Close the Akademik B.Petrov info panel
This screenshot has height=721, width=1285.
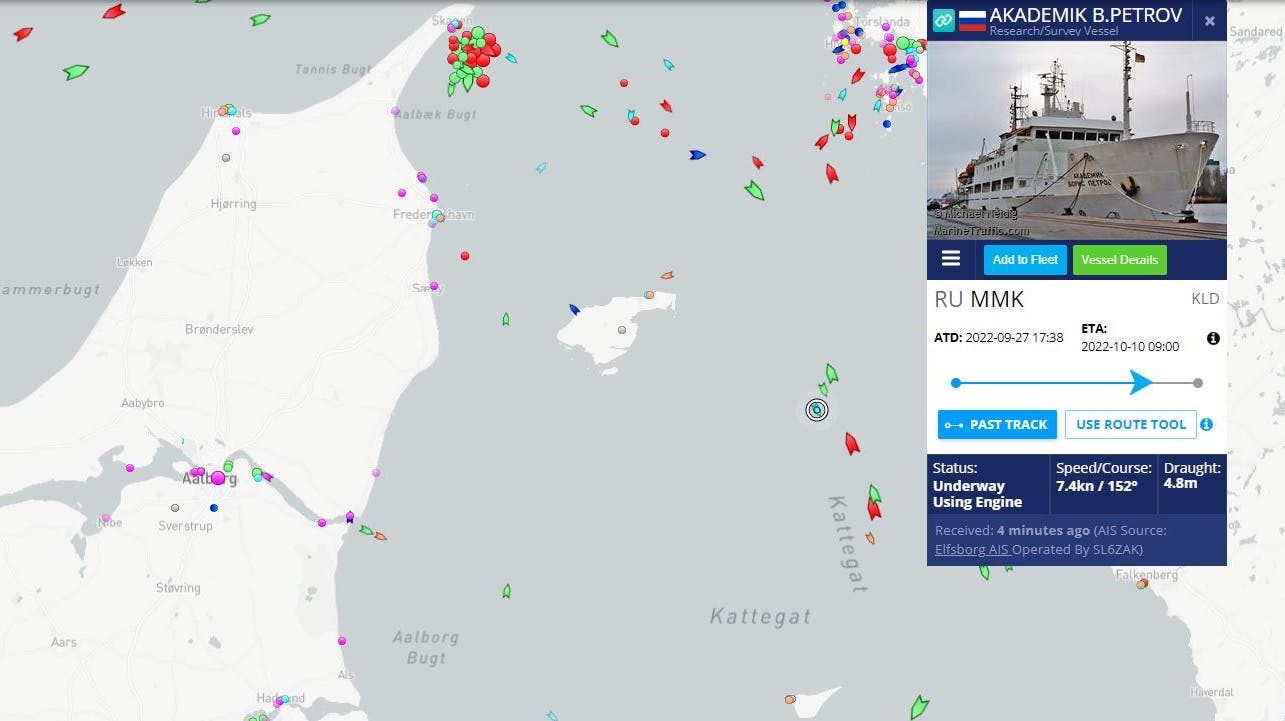(x=1209, y=21)
